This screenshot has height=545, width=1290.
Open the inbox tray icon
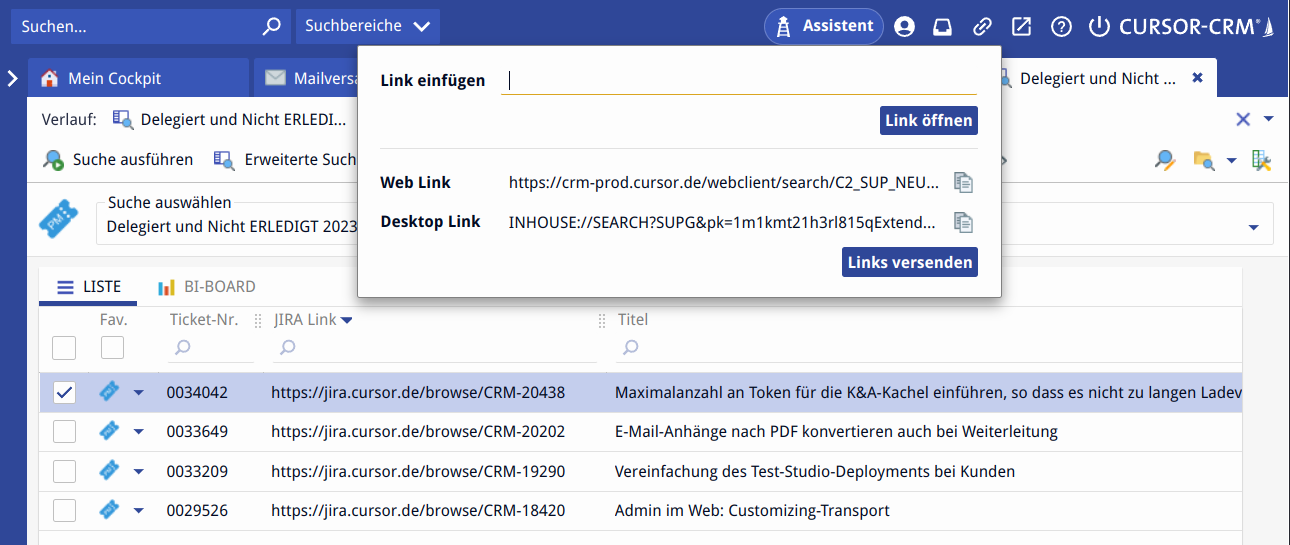point(943,27)
